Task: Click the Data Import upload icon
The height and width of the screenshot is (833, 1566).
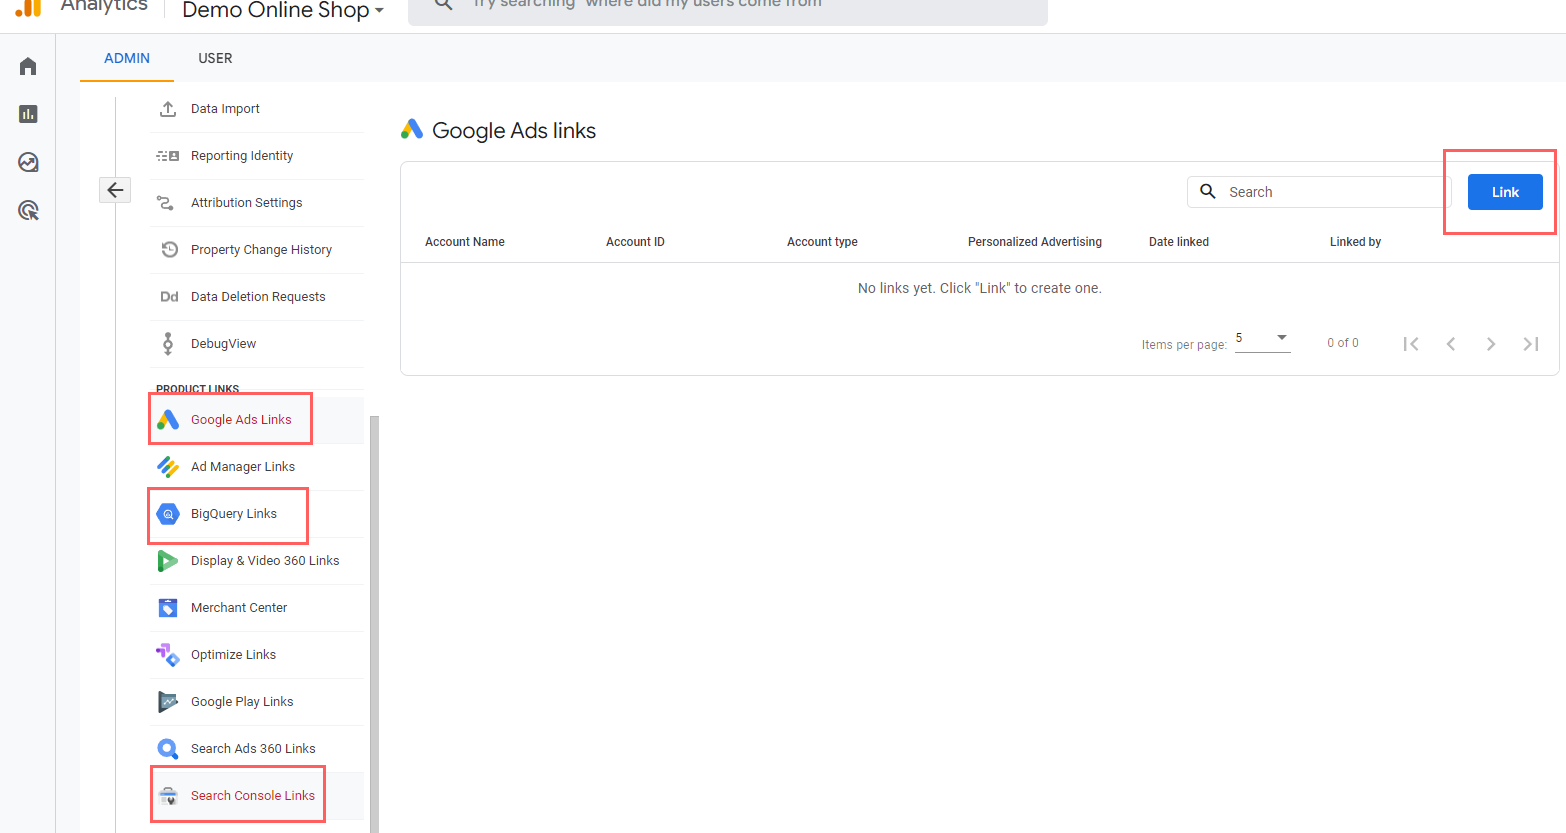Action: 168,109
